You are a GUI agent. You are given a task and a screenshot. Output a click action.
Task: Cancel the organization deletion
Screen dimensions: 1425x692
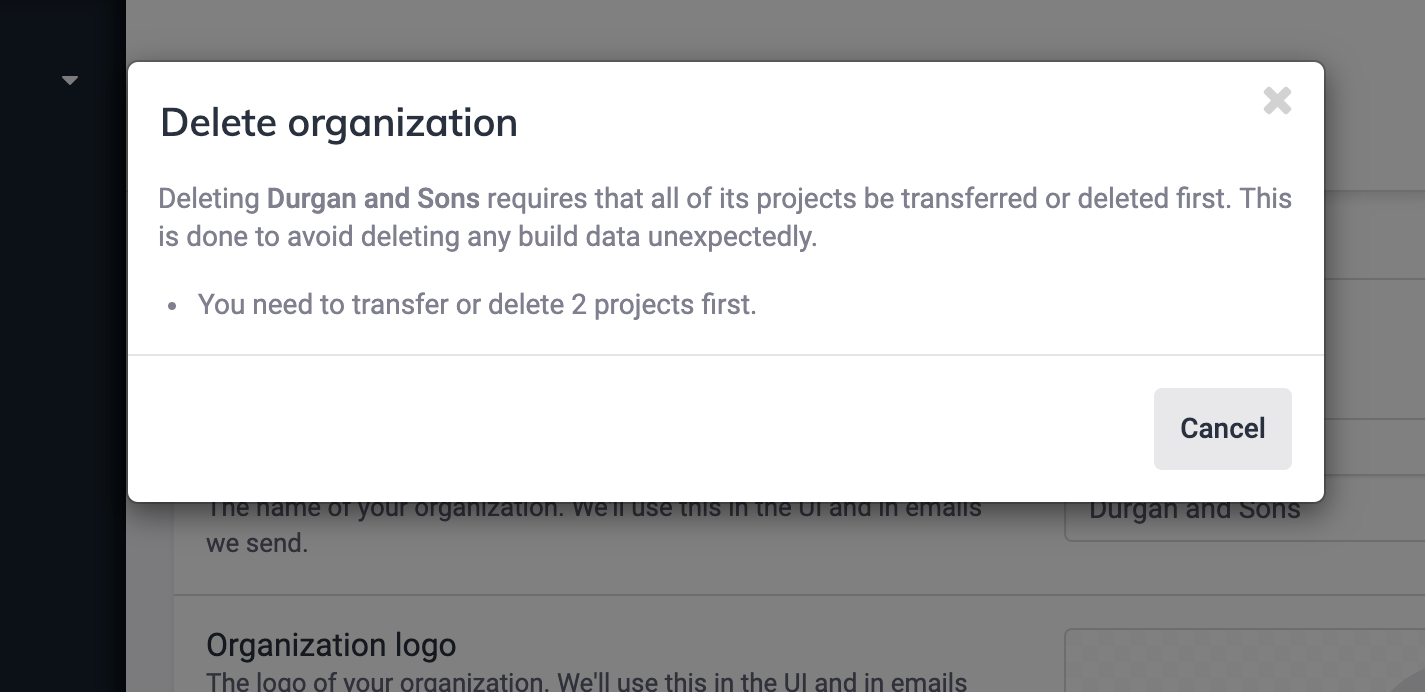(x=1222, y=428)
